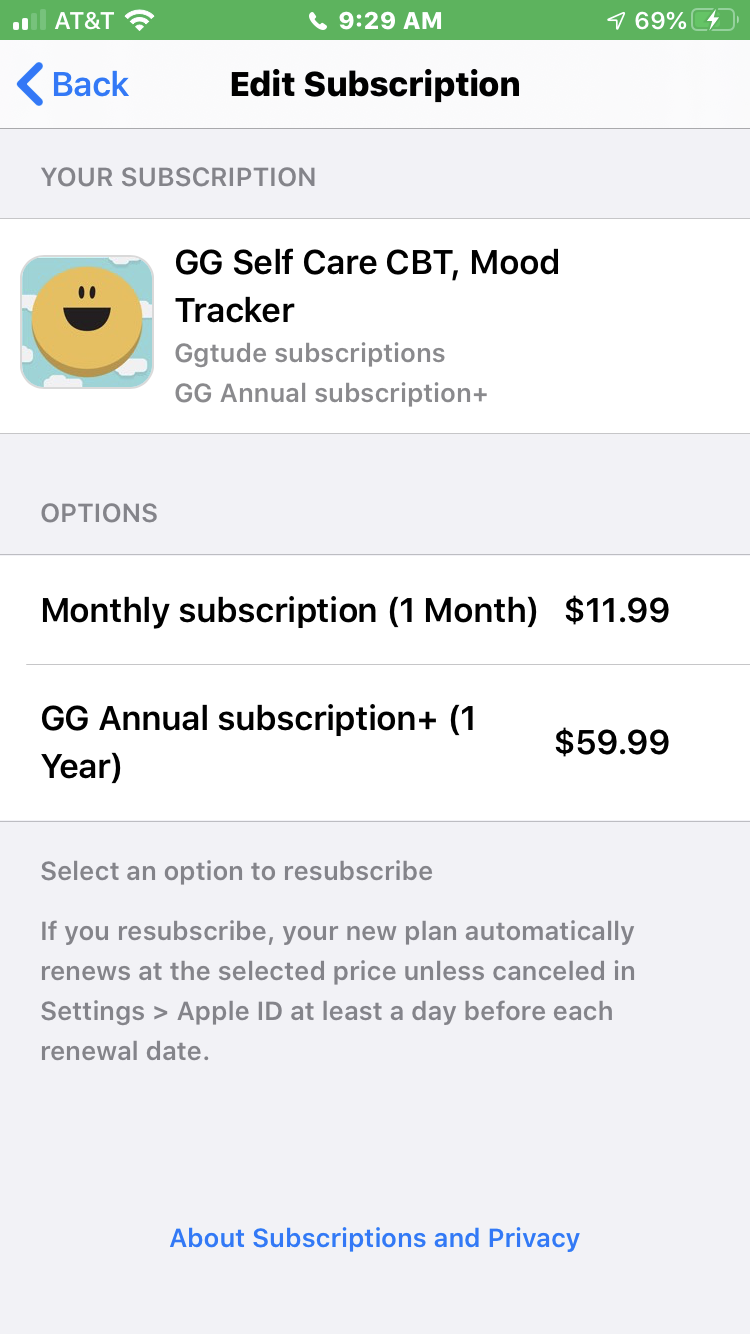Viewport: 750px width, 1334px height.
Task: Tap the Back text label
Action: 90,85
